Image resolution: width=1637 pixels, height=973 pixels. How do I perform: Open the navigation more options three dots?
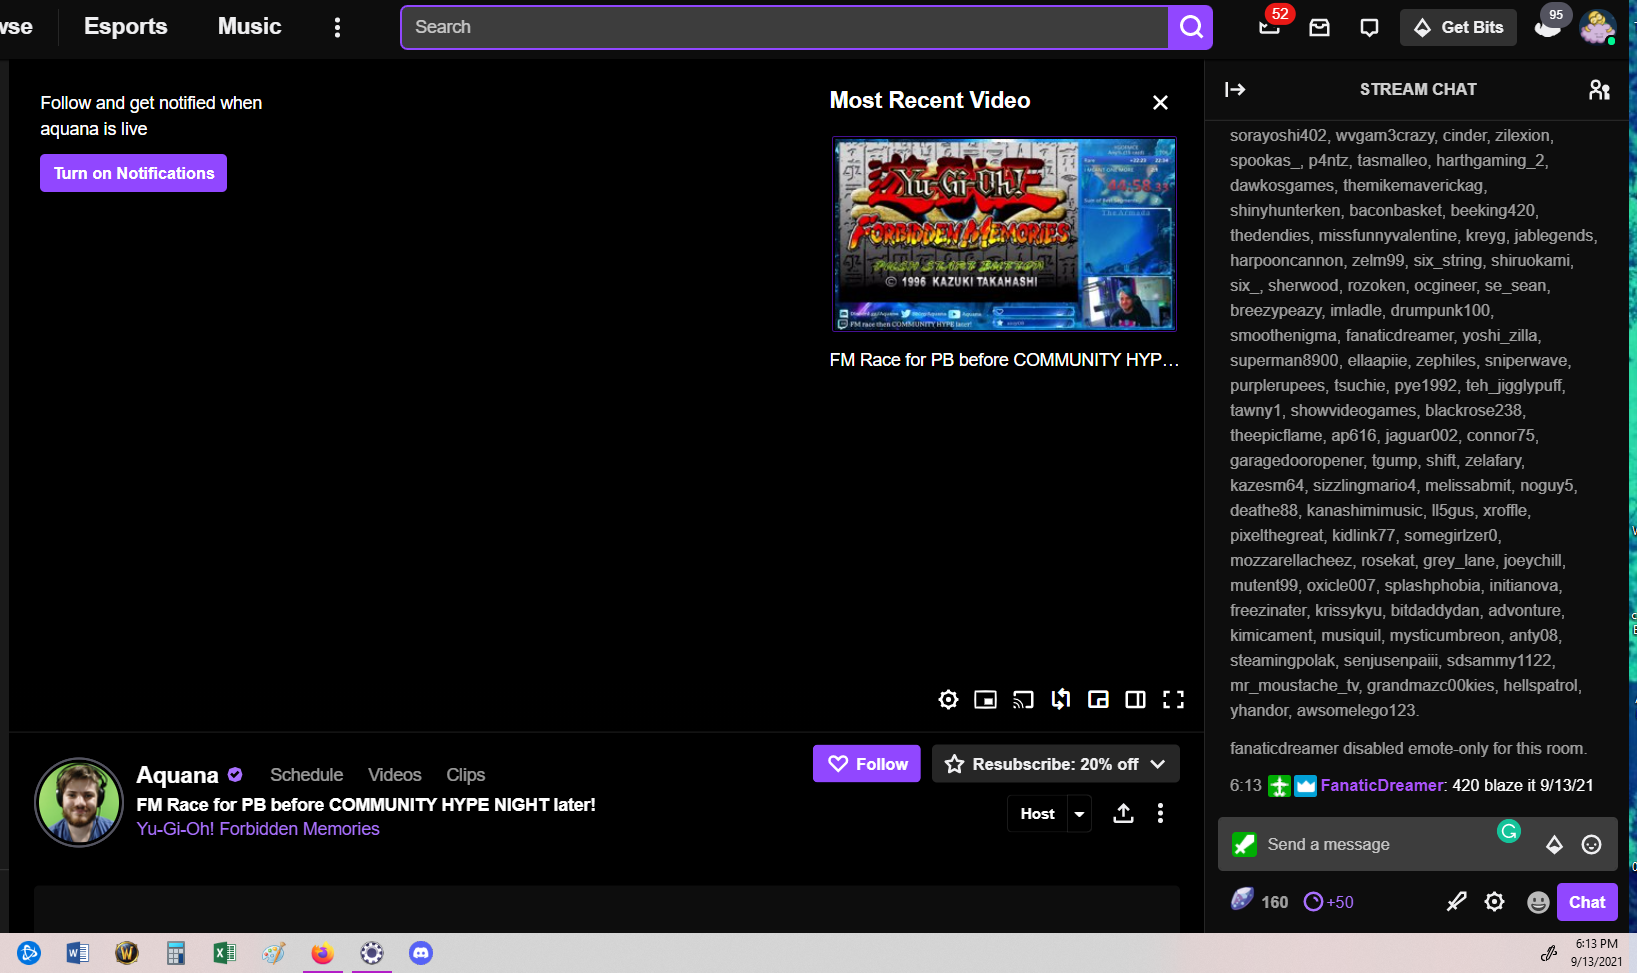pos(337,27)
